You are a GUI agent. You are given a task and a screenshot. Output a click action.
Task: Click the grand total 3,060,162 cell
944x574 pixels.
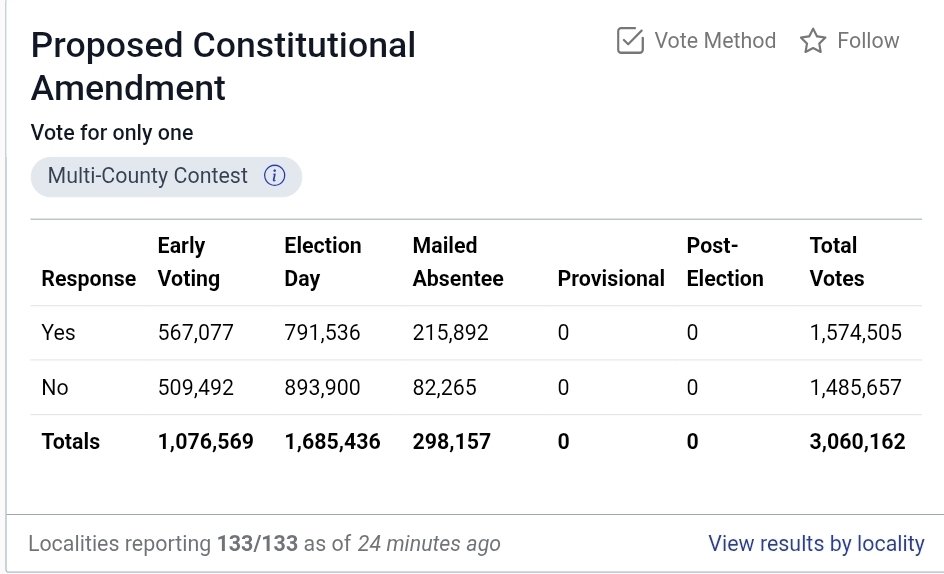pos(857,441)
